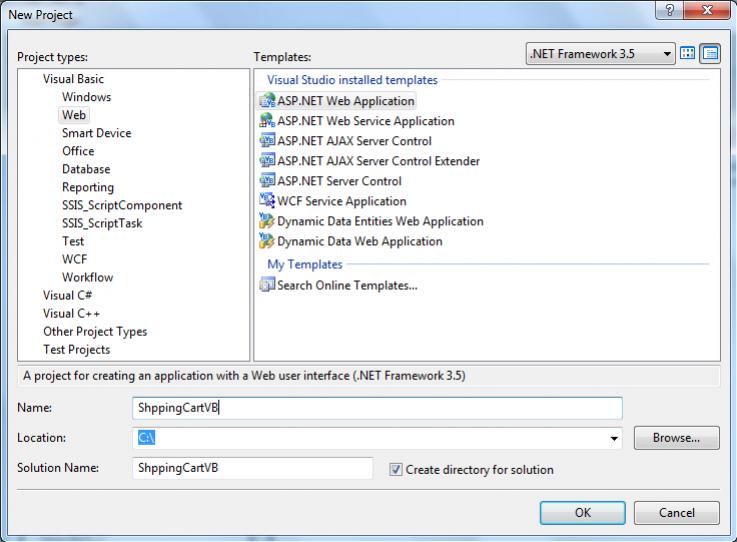Select Office project type
This screenshot has height=542, width=737.
(78, 151)
